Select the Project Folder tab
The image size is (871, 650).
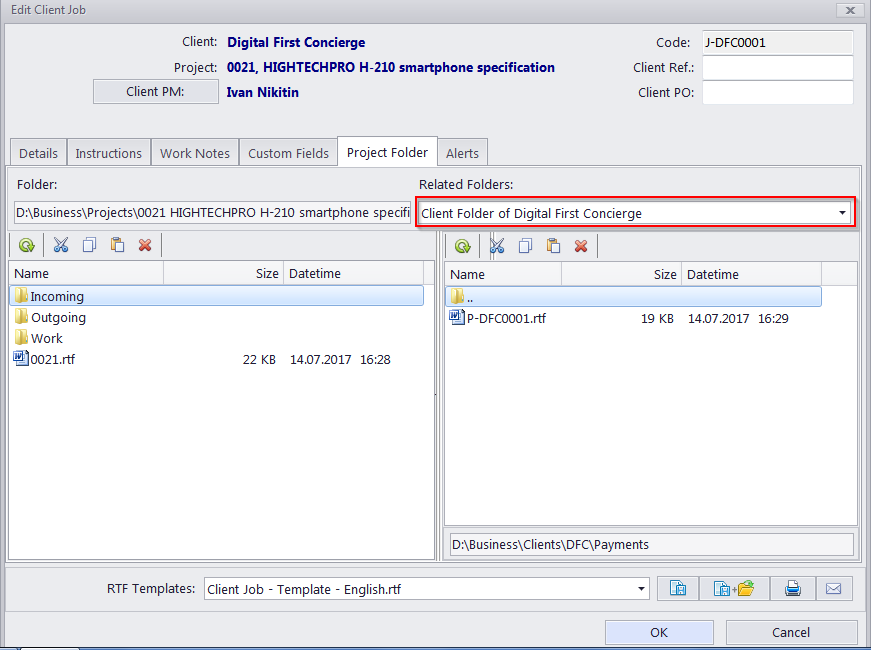(x=387, y=152)
